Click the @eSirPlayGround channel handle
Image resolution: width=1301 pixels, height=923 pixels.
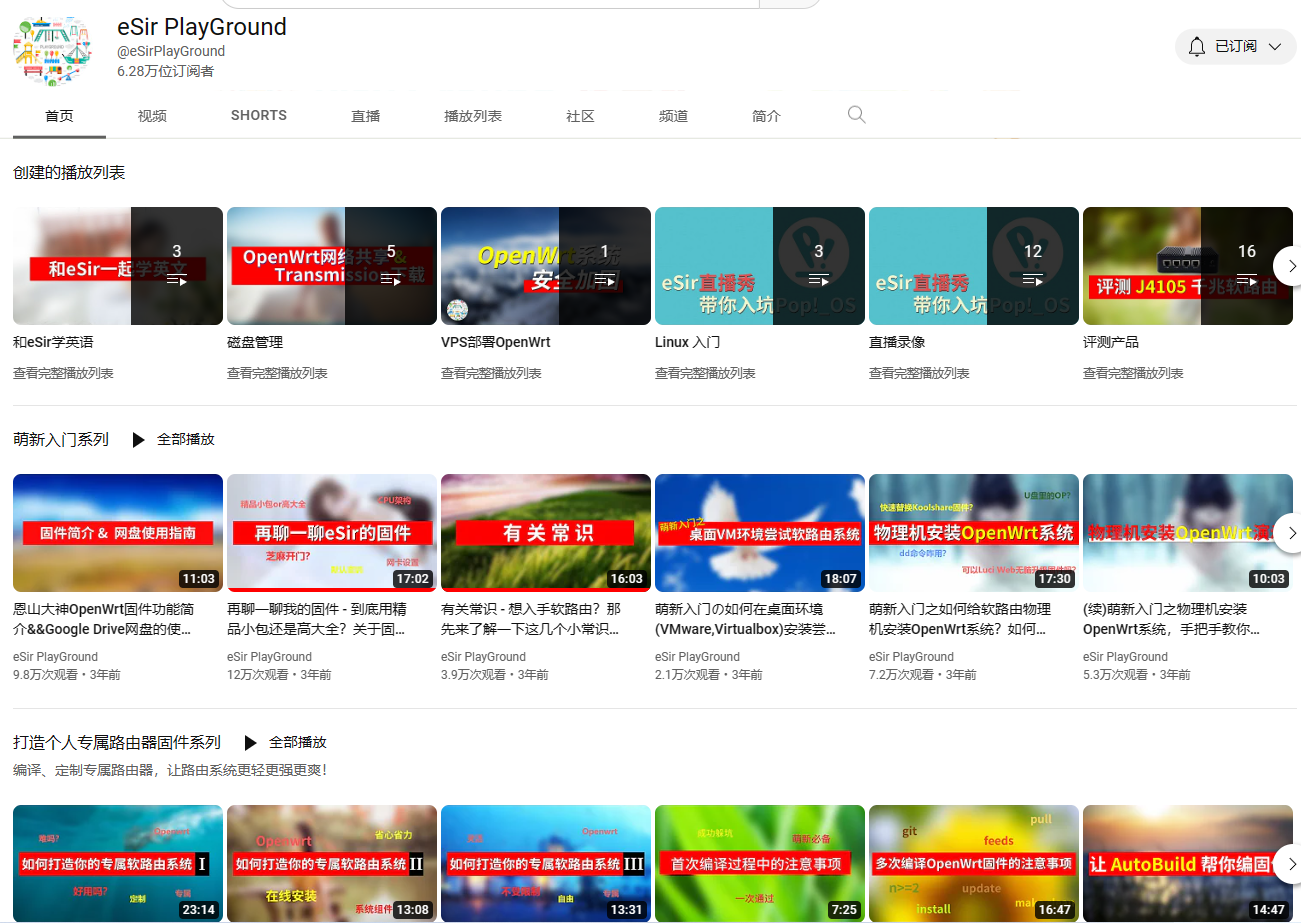tap(171, 51)
